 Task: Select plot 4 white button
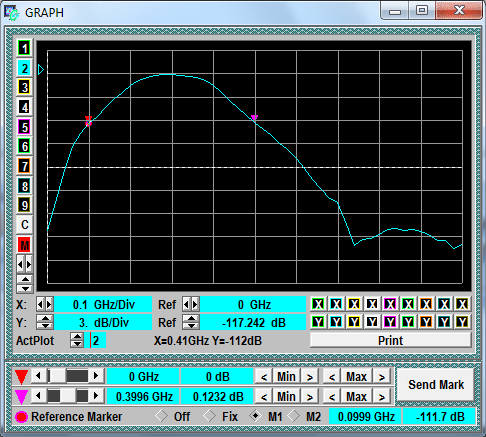pyautogui.click(x=24, y=107)
